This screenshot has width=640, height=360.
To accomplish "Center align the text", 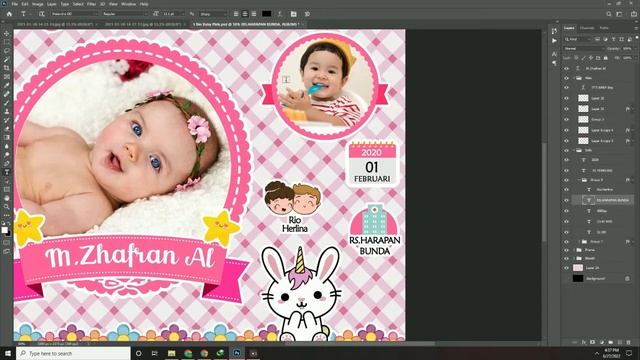I will pyautogui.click(x=245, y=14).
